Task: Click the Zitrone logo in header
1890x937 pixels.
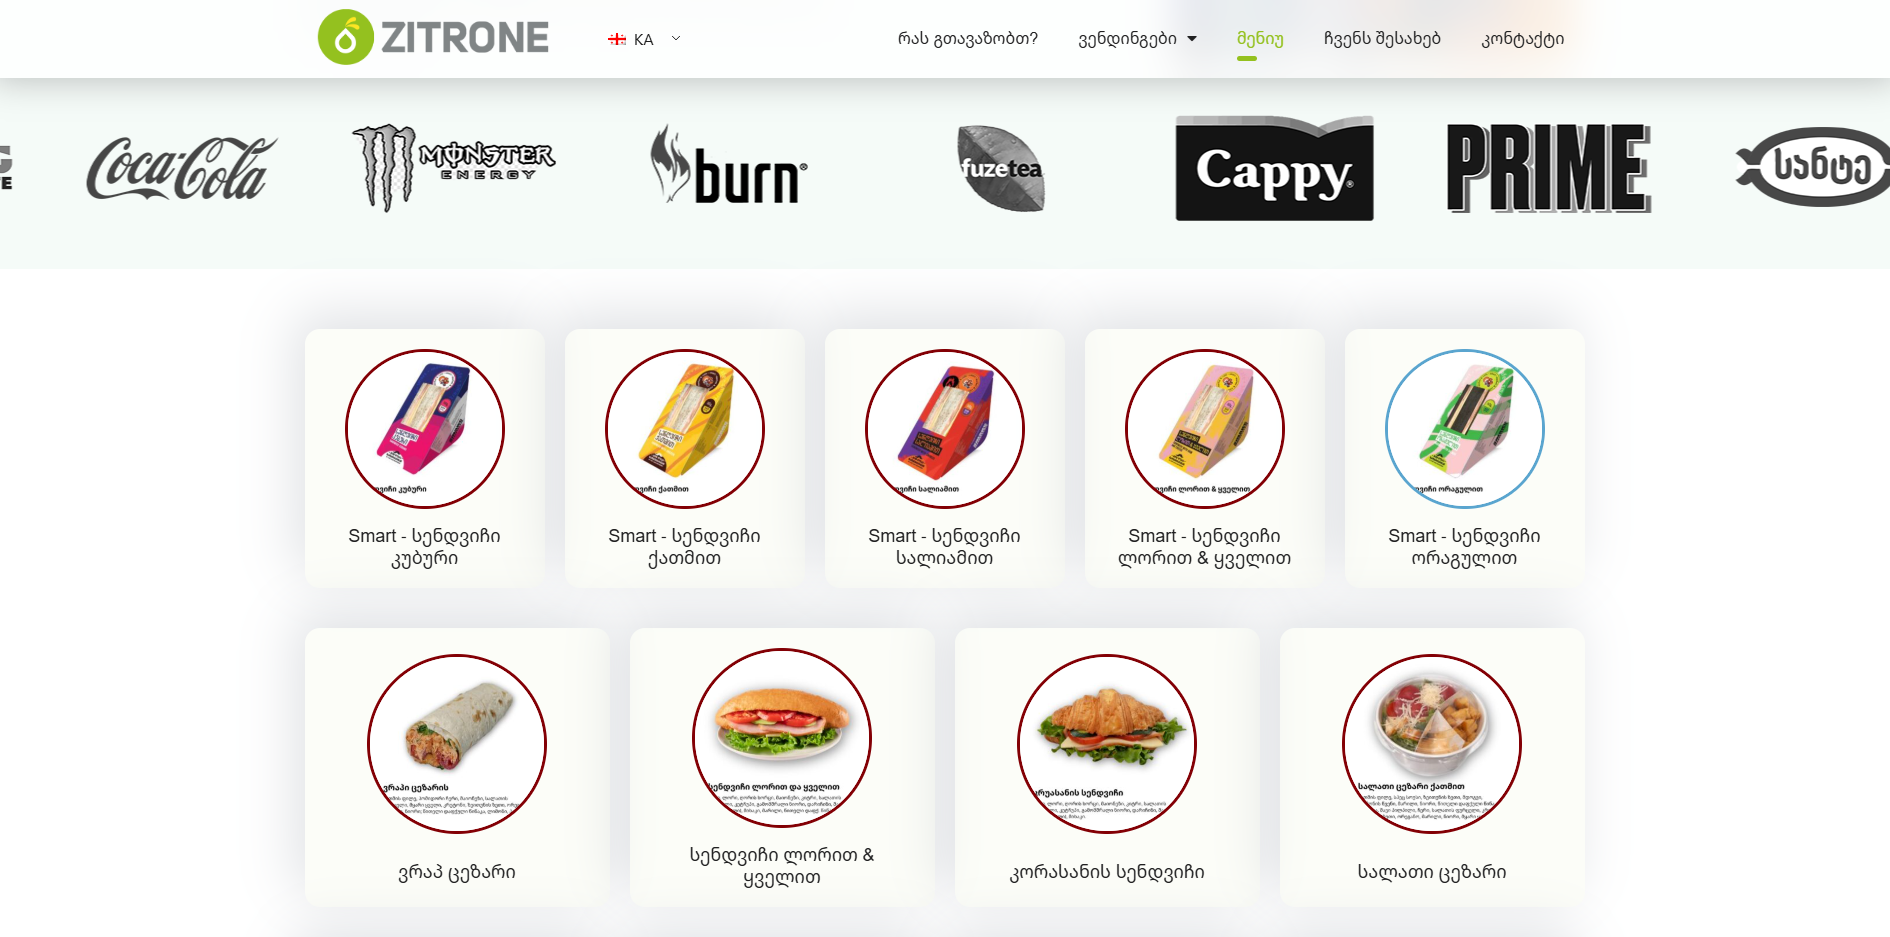Action: [x=433, y=38]
